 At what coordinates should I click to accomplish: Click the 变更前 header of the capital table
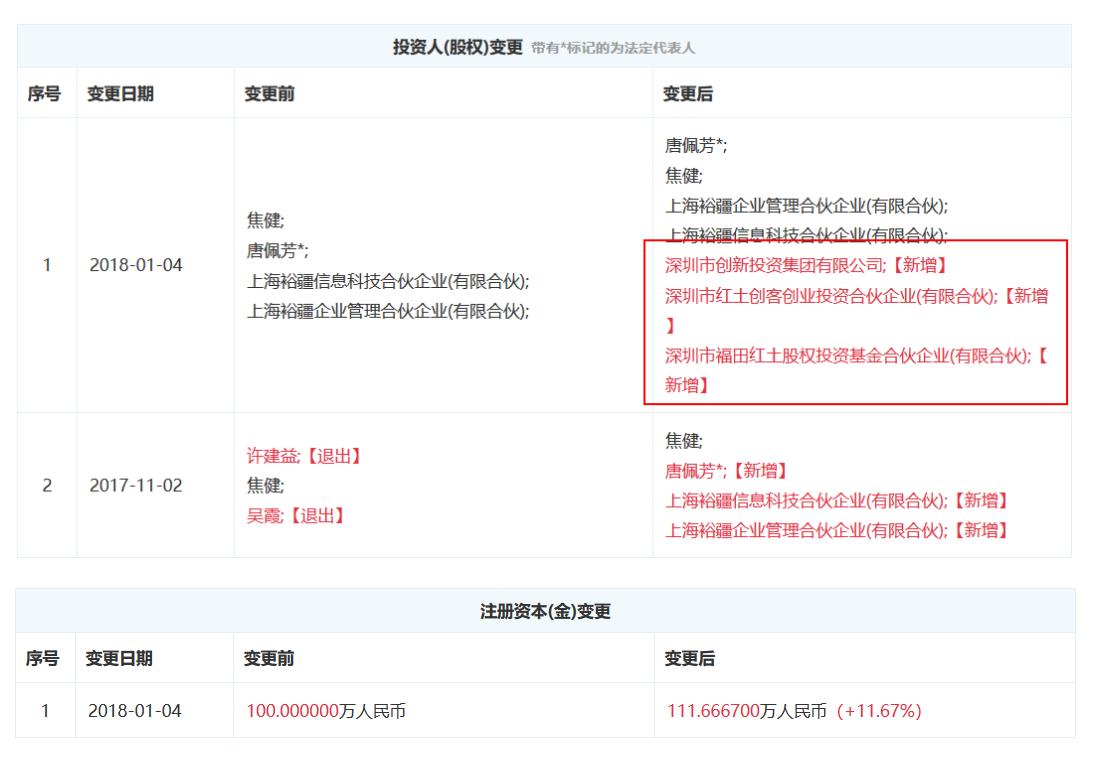click(268, 658)
